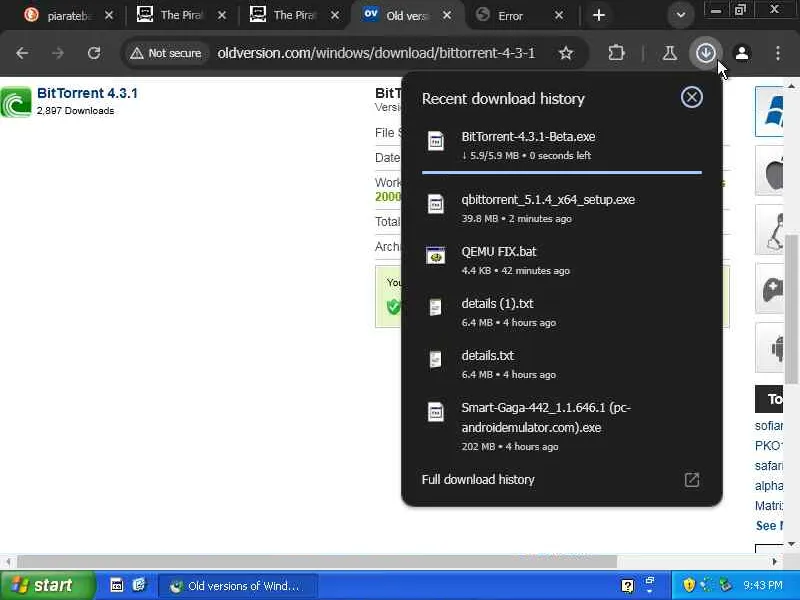Open a new tab with plus button
This screenshot has height=600, width=800.
click(x=598, y=15)
